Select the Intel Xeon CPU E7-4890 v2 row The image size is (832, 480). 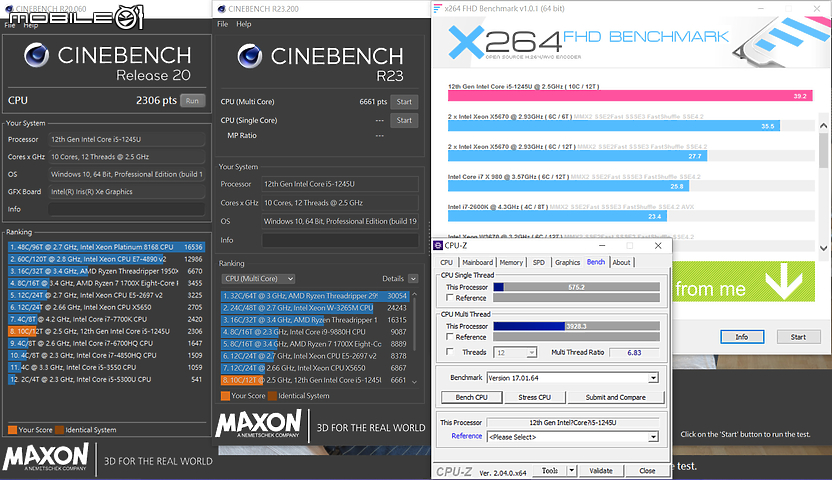[x=106, y=259]
